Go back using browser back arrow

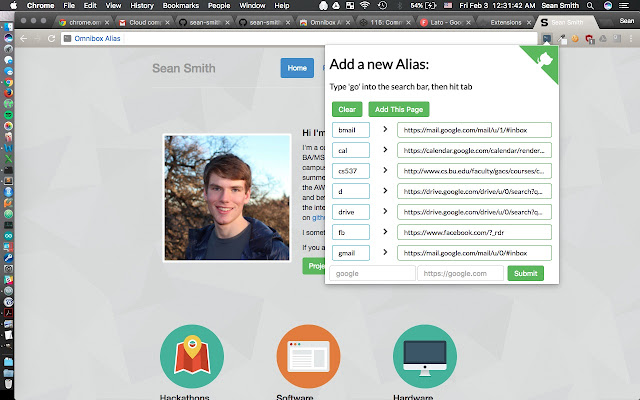point(23,38)
